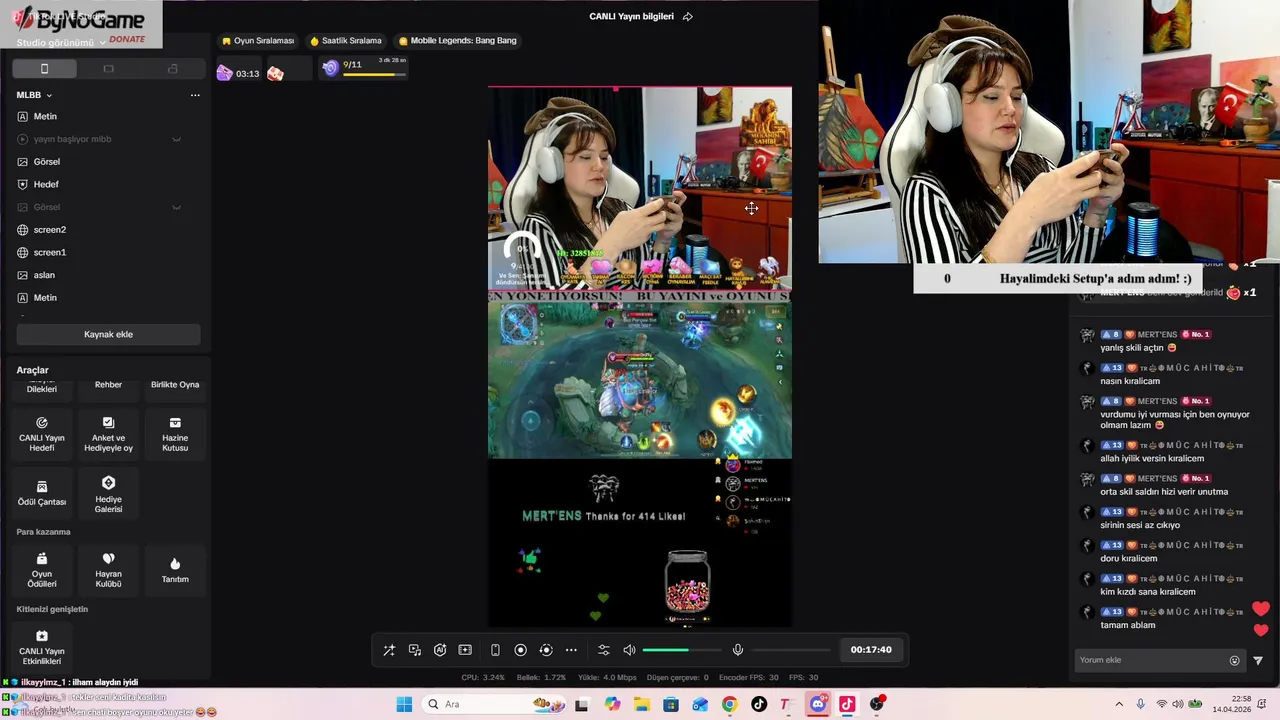Start recording with the record button

[x=521, y=650]
